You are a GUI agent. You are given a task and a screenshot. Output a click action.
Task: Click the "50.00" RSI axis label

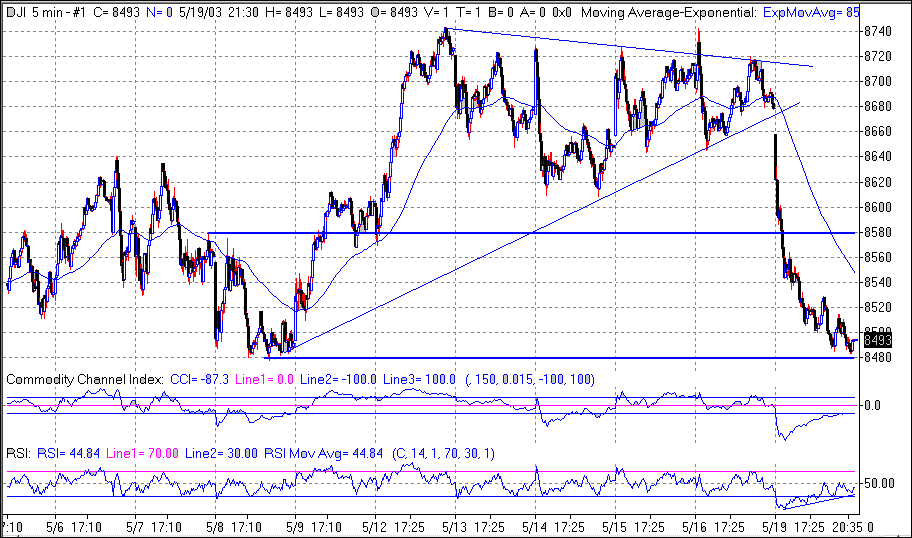click(879, 483)
